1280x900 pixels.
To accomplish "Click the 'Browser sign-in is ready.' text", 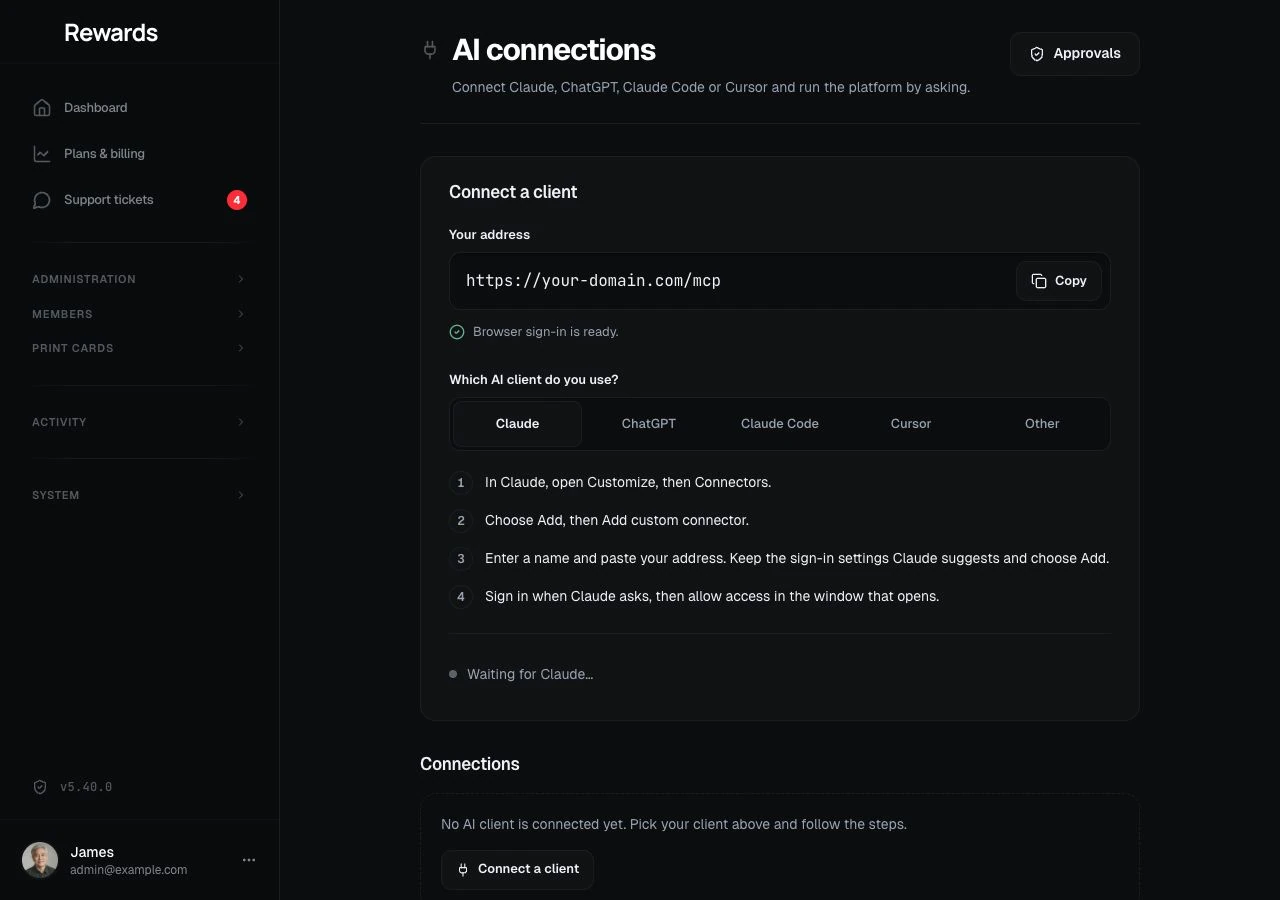I will tap(546, 332).
